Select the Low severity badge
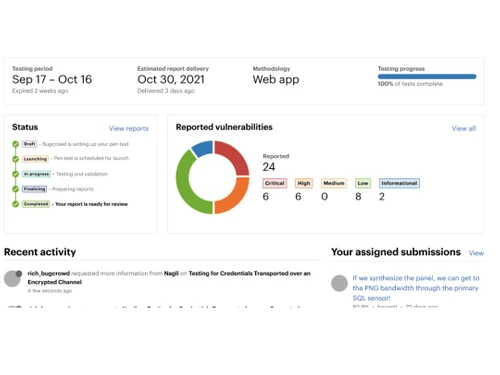 tap(363, 183)
